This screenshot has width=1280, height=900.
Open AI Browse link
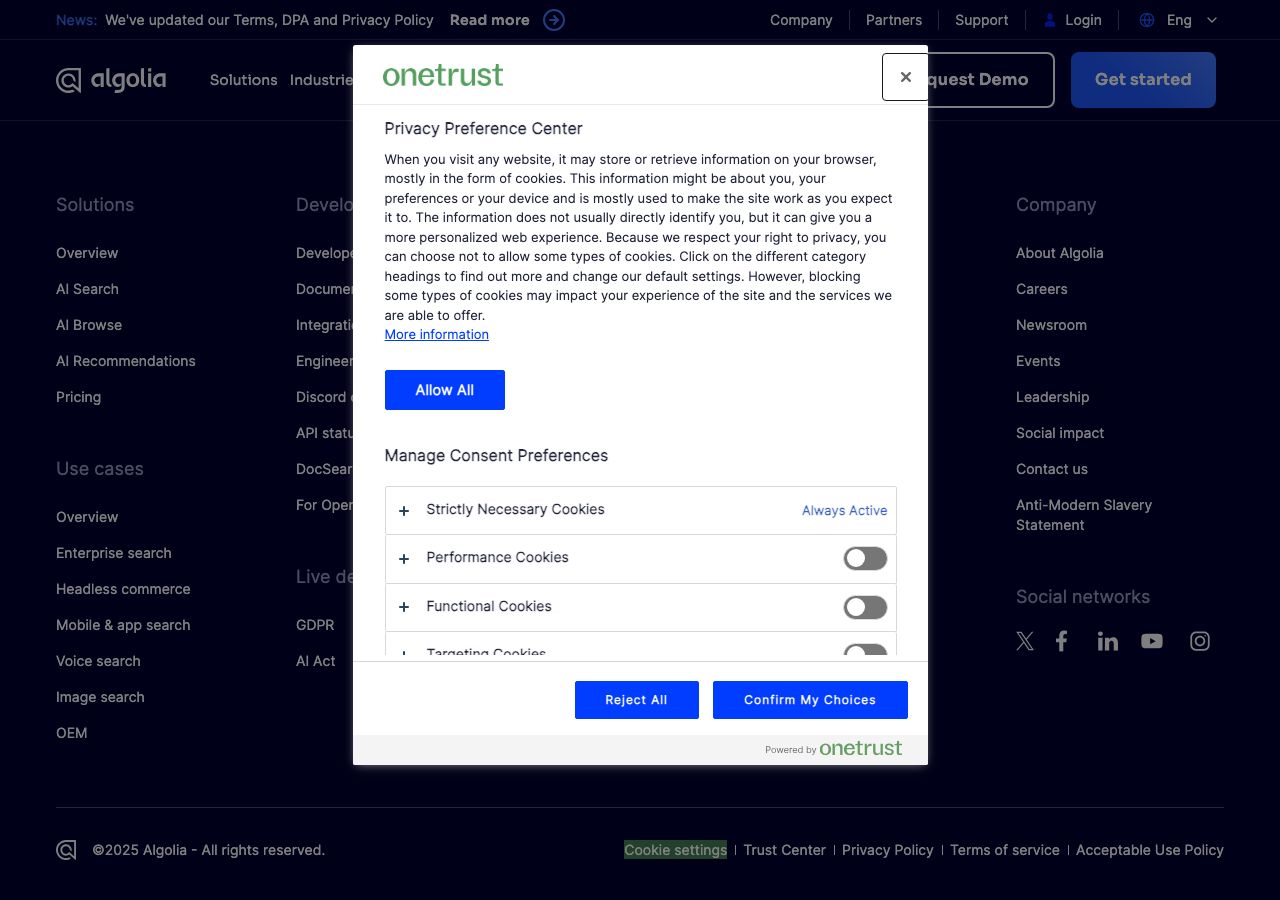click(89, 325)
